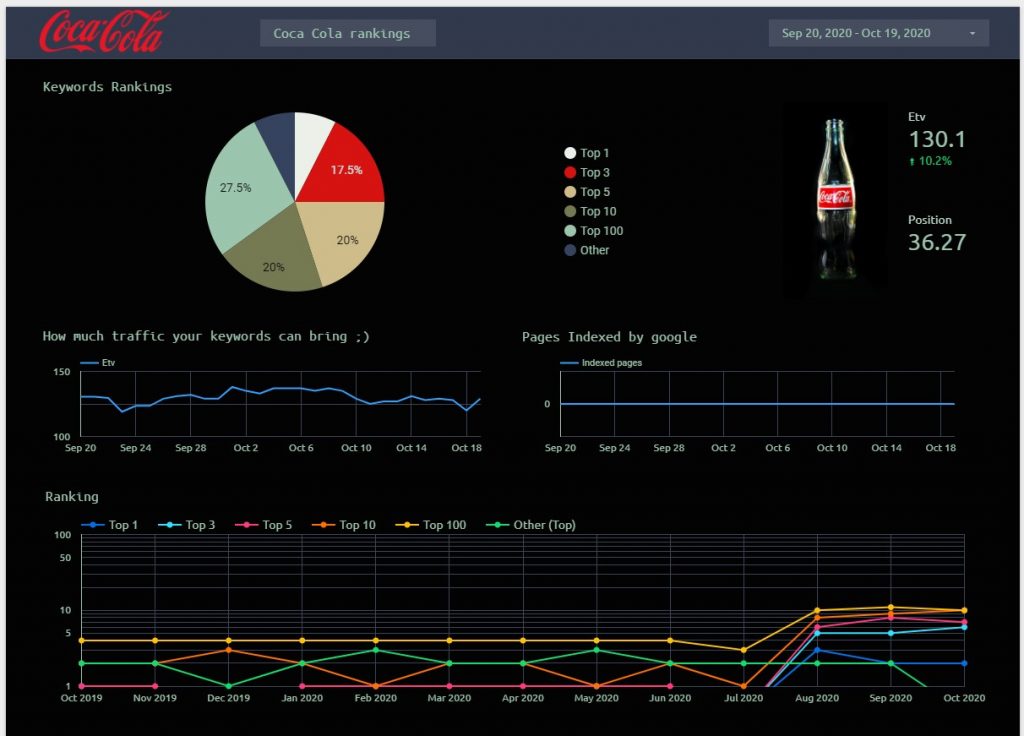Click the Aug 2020 axis label
Viewport: 1024px width, 736px height.
[817, 698]
